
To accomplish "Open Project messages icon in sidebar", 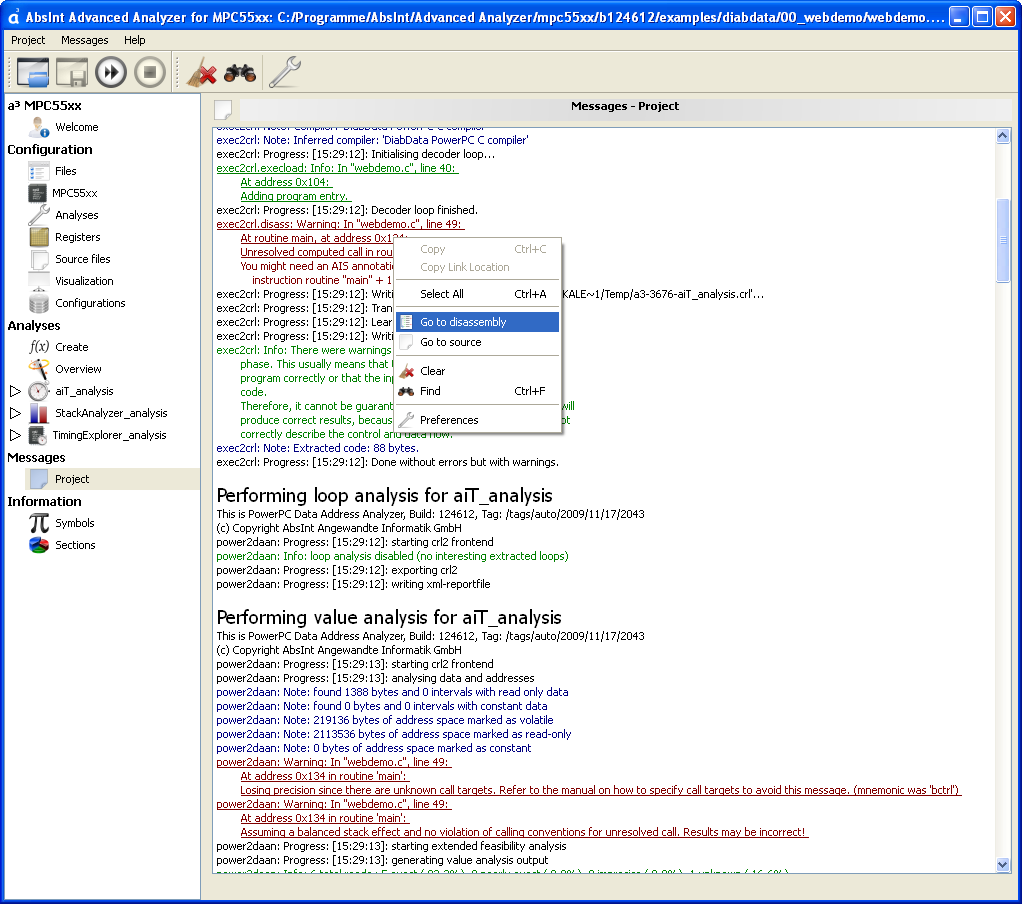I will click(x=39, y=479).
